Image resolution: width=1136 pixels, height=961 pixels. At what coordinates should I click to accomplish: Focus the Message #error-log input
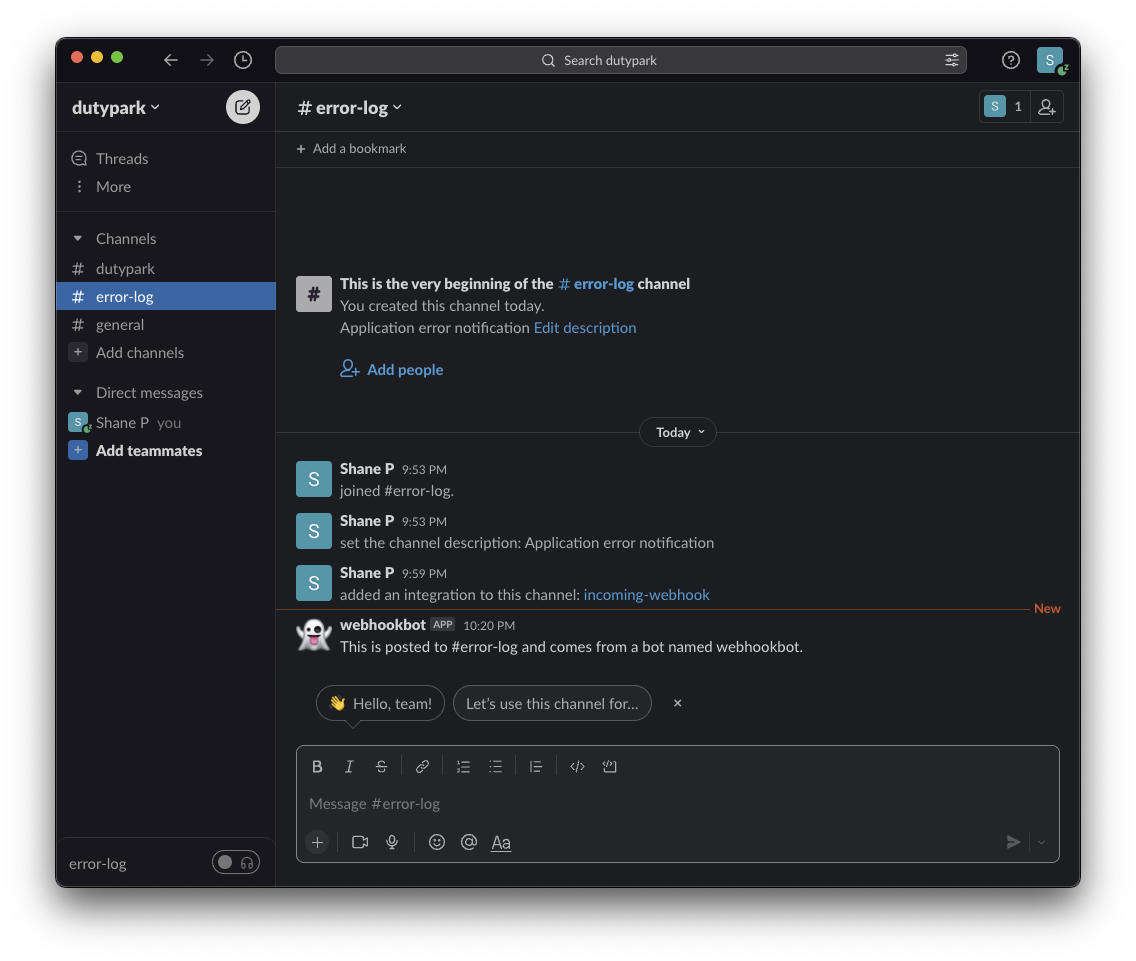(x=677, y=804)
